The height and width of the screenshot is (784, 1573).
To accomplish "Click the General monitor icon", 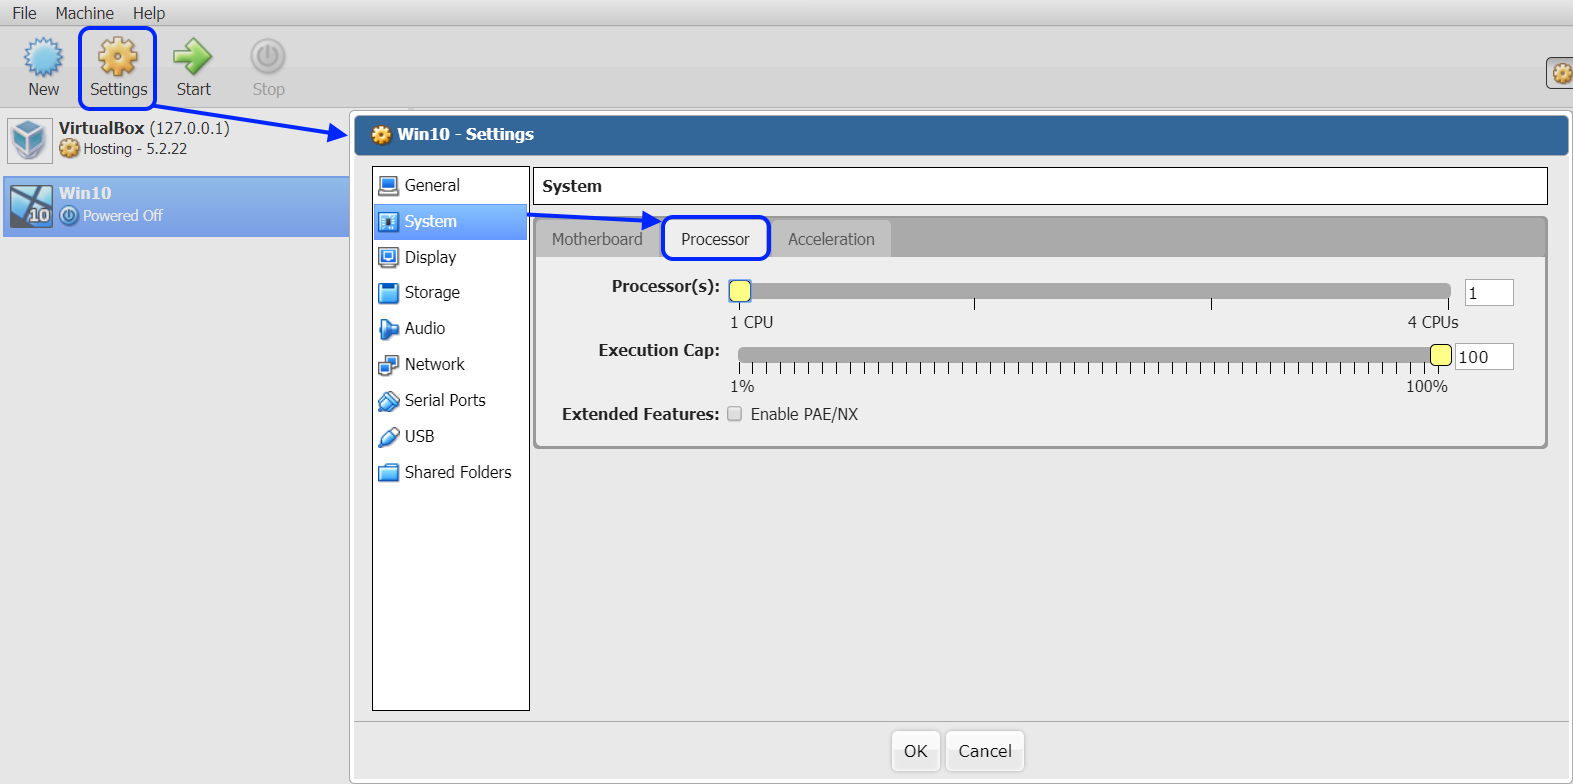I will pos(389,186).
